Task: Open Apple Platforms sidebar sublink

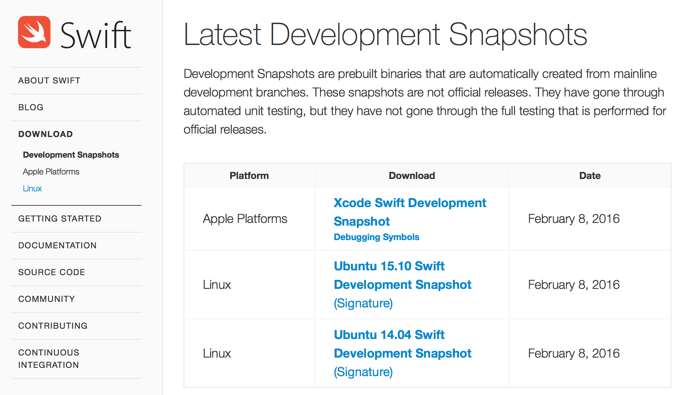Action: tap(51, 172)
